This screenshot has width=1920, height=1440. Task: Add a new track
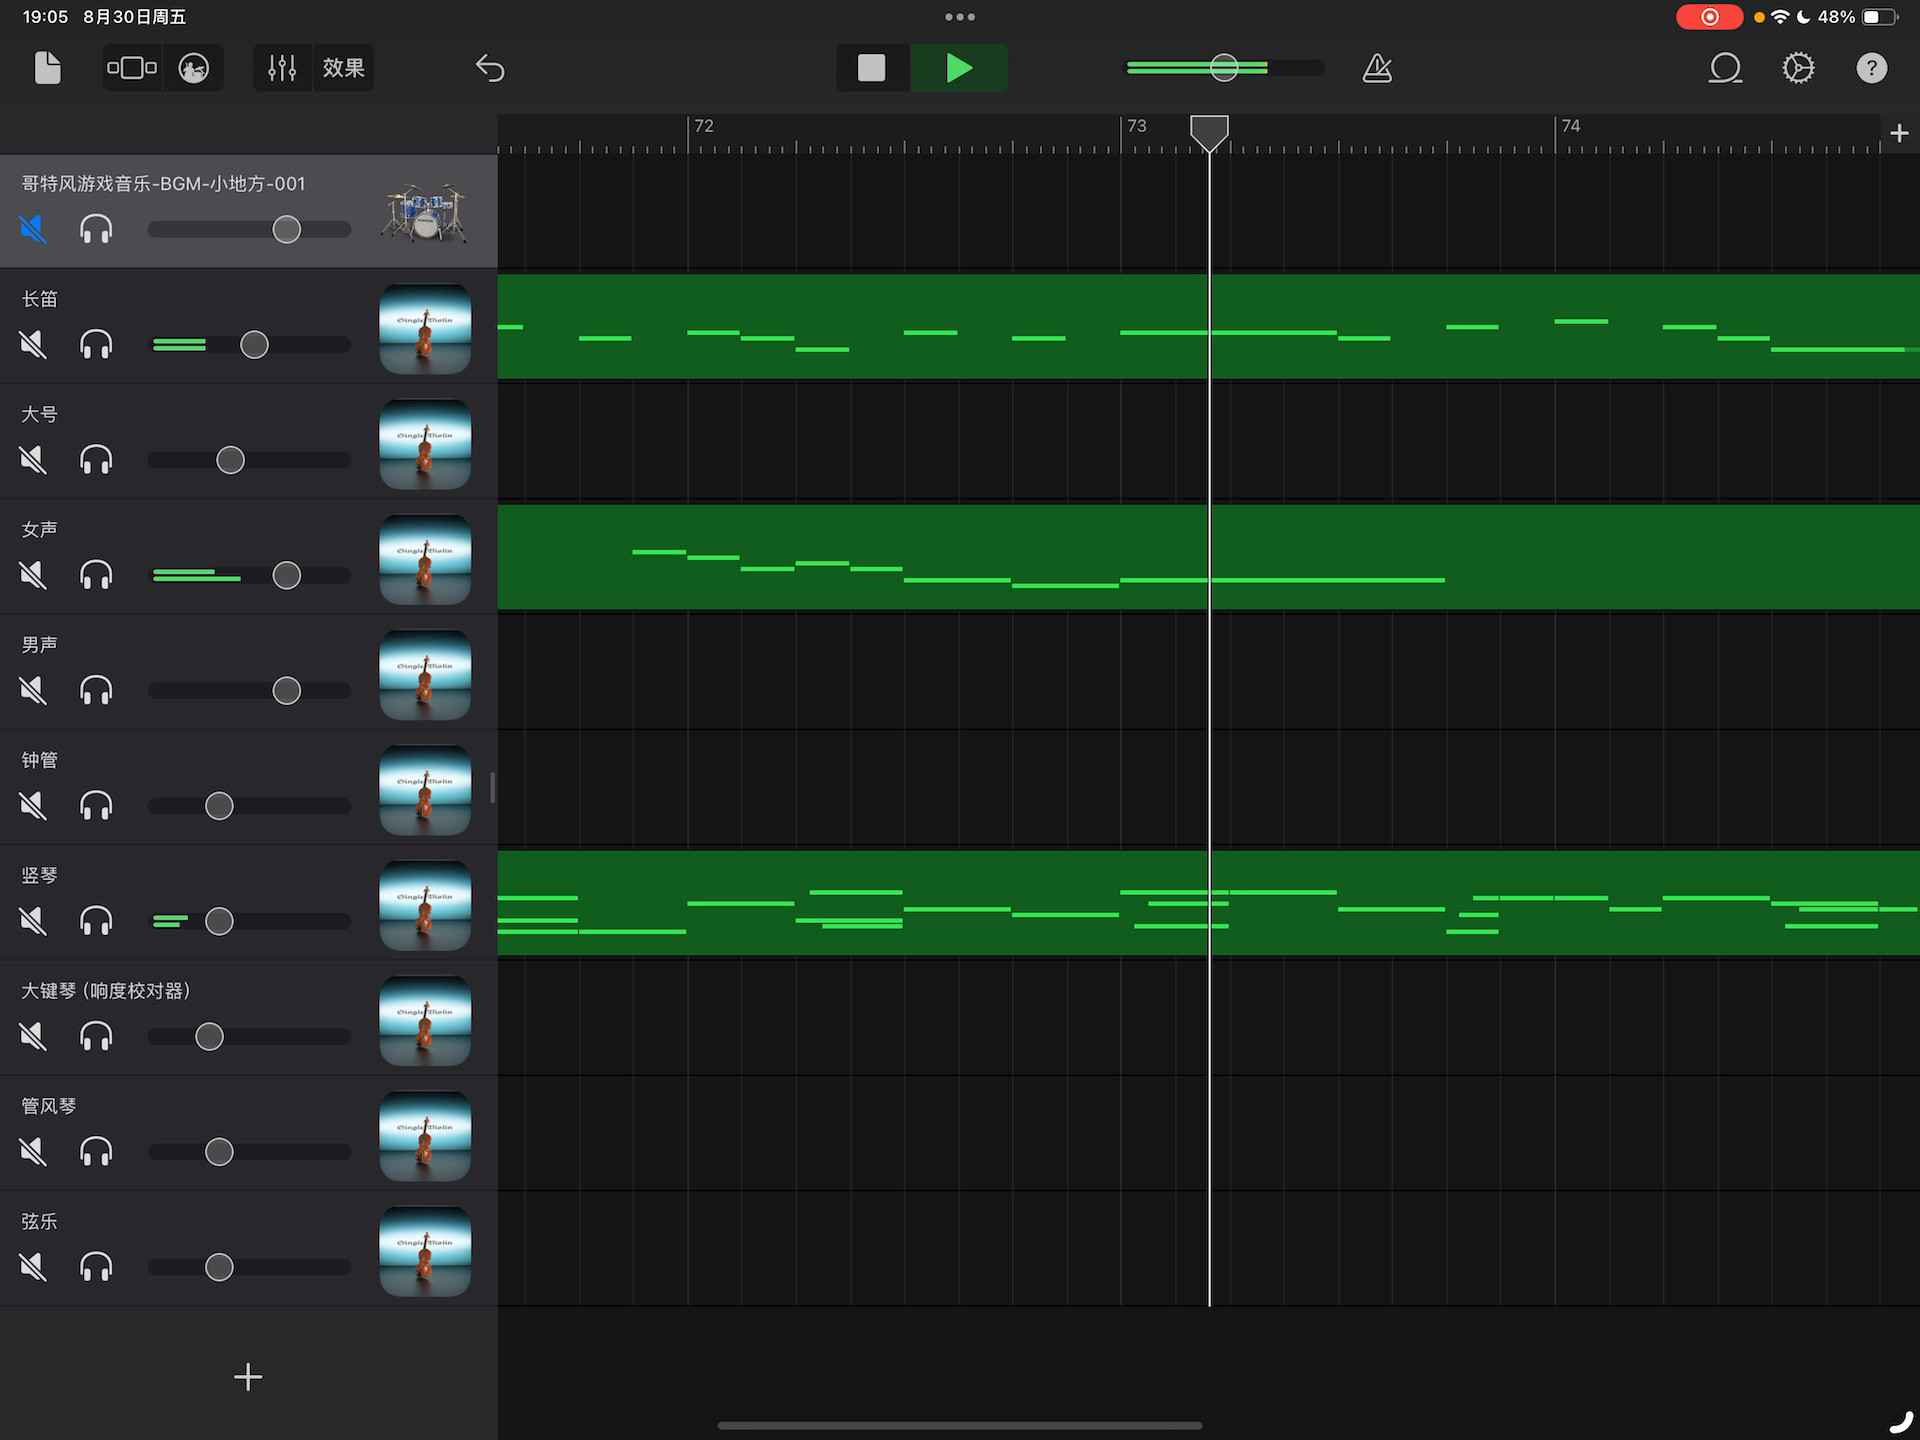pos(248,1377)
